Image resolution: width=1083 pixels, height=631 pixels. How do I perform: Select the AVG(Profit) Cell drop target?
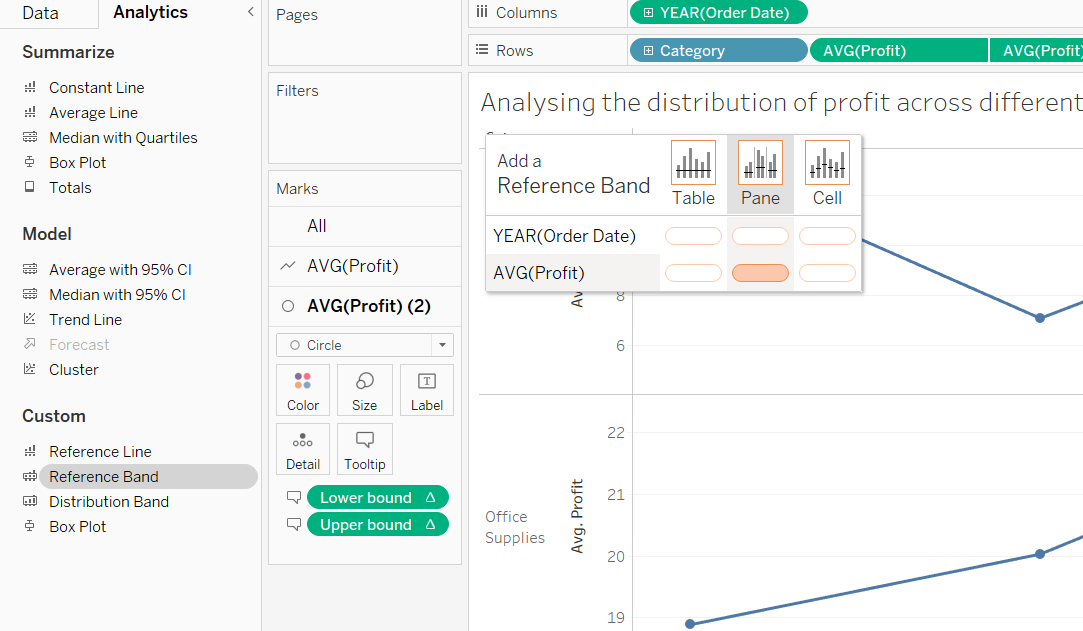(x=827, y=273)
